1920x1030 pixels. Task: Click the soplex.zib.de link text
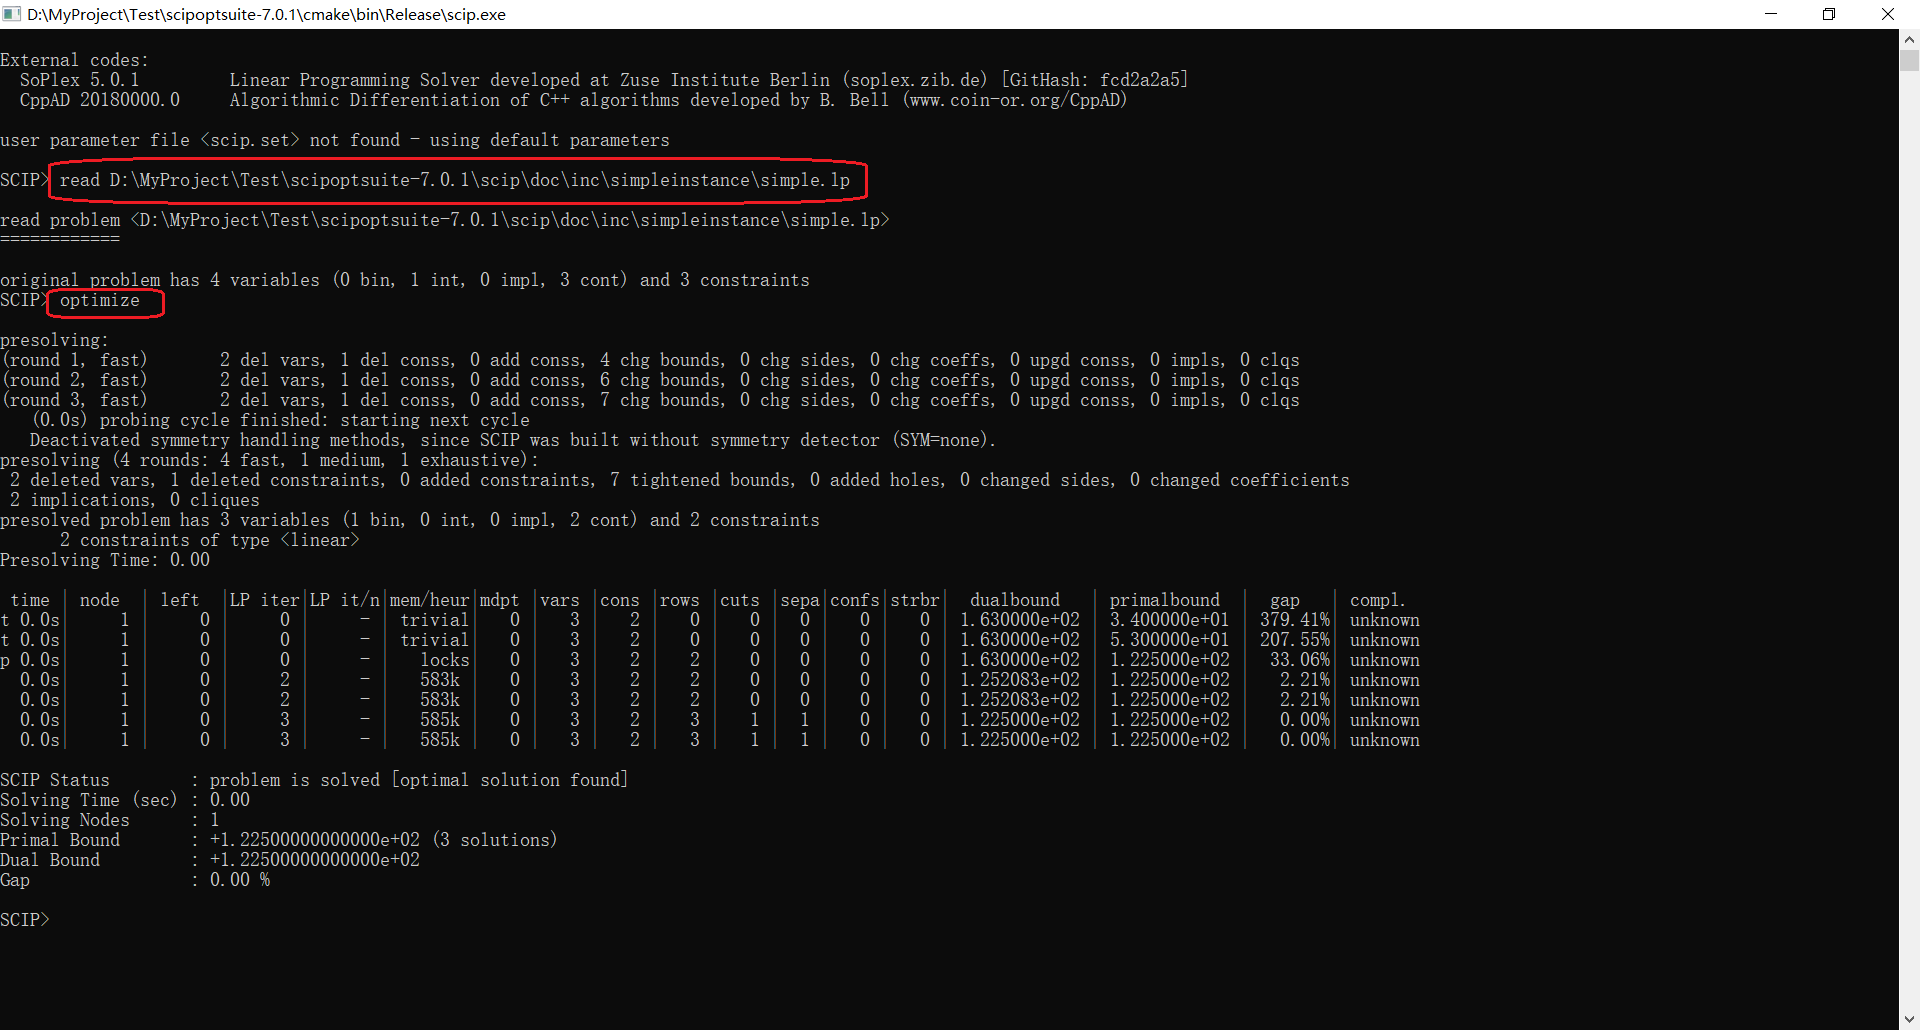click(916, 79)
